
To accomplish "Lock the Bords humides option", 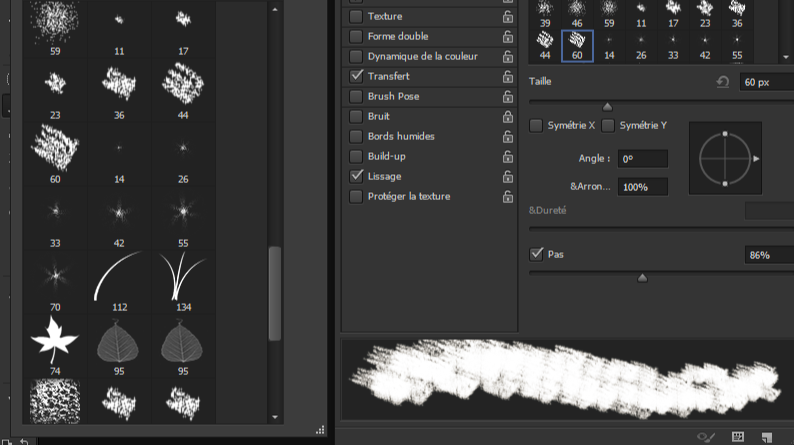I will coord(507,137).
